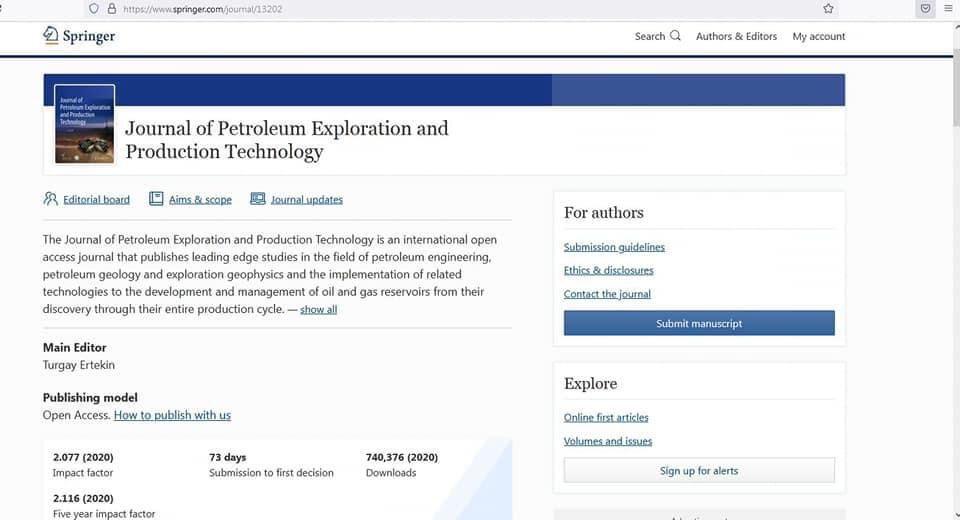The height and width of the screenshot is (520, 960).
Task: Open My account menu
Action: coord(819,36)
